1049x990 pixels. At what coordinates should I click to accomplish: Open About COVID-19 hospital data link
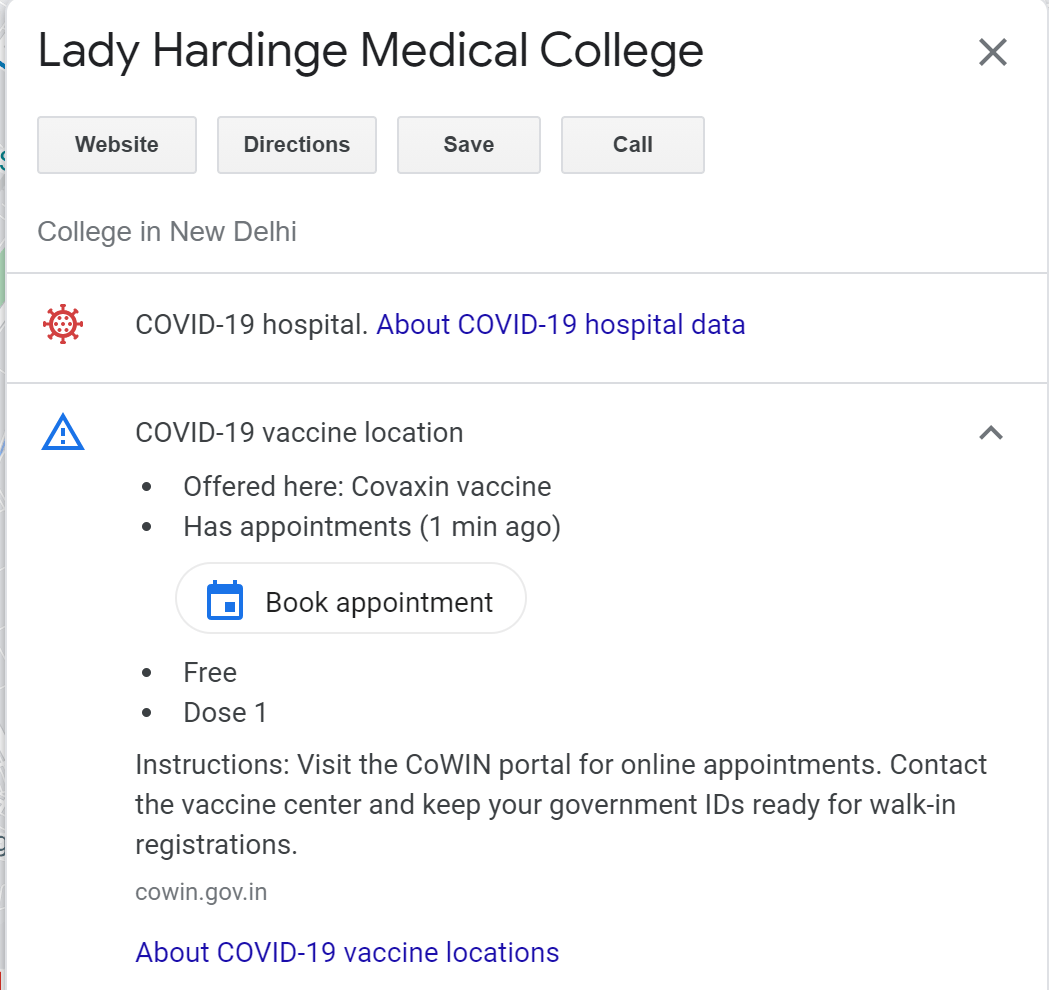click(561, 324)
